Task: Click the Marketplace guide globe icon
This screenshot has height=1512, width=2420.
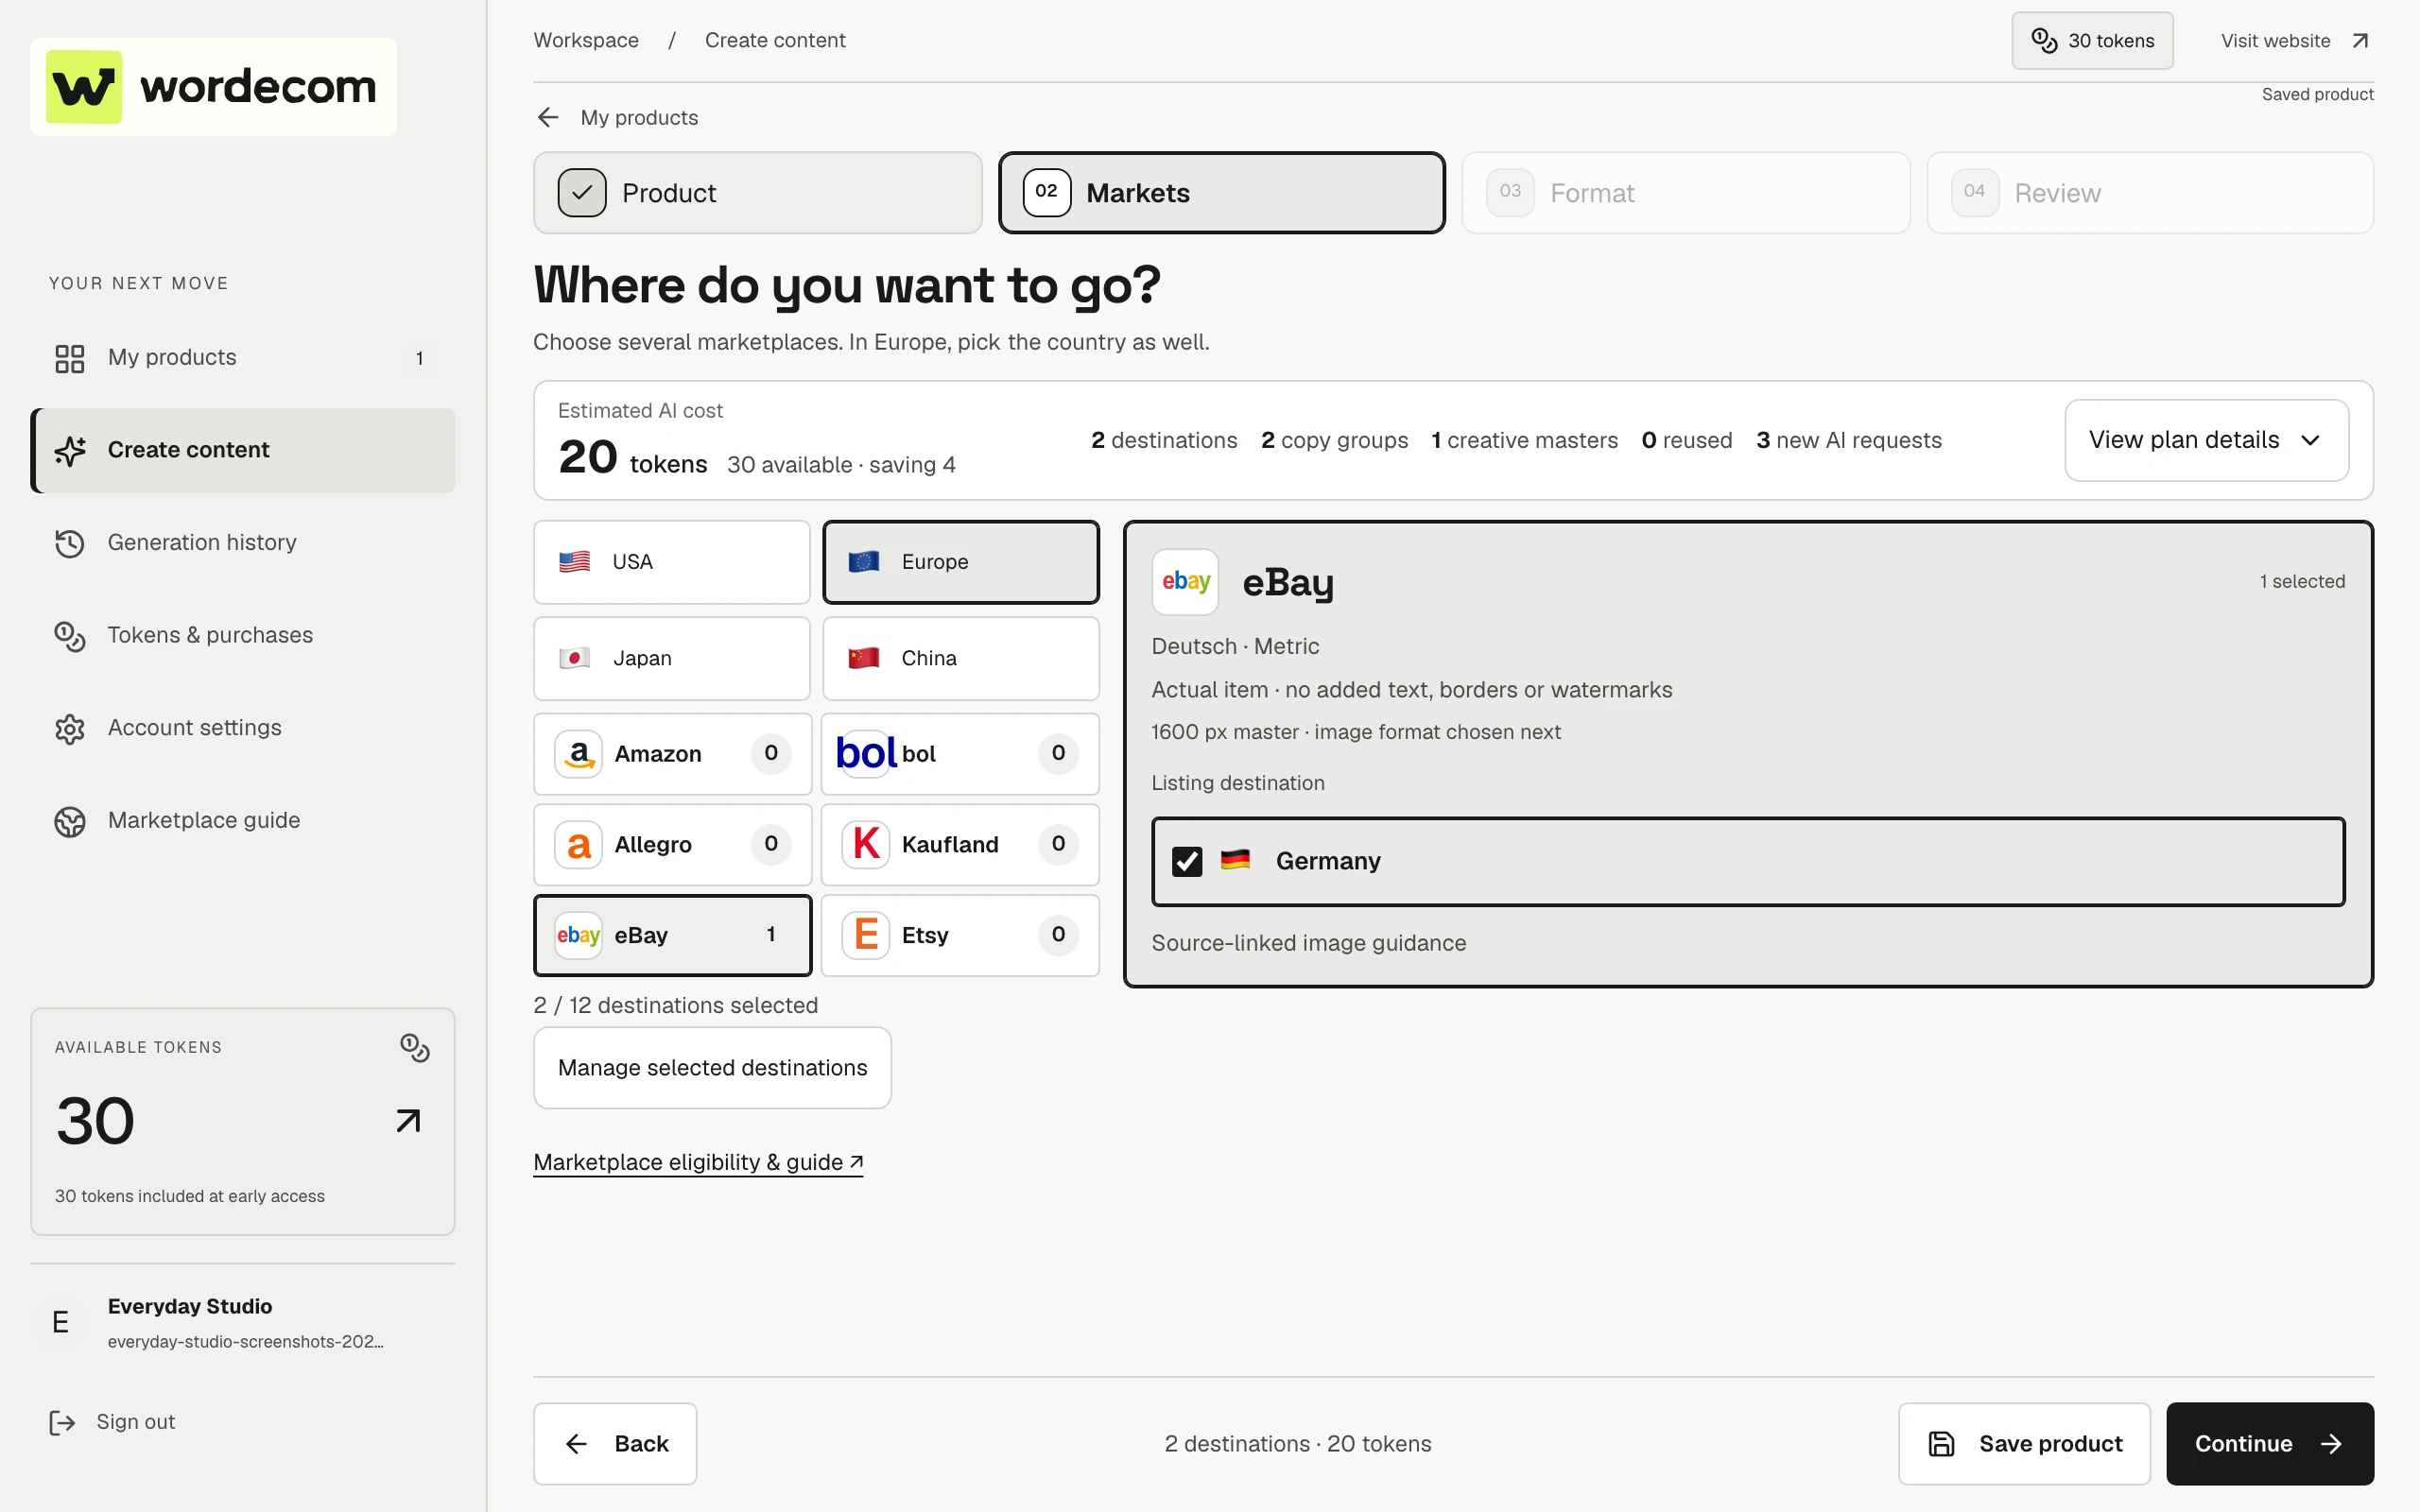Action: [x=69, y=821]
